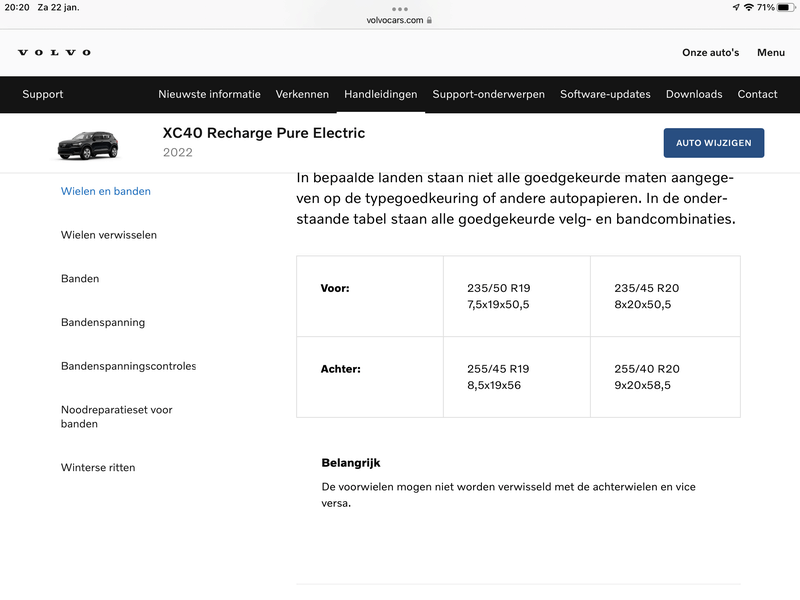The image size is (800, 600).
Task: Select Wielen verwisselen in the sidebar
Action: (x=109, y=235)
